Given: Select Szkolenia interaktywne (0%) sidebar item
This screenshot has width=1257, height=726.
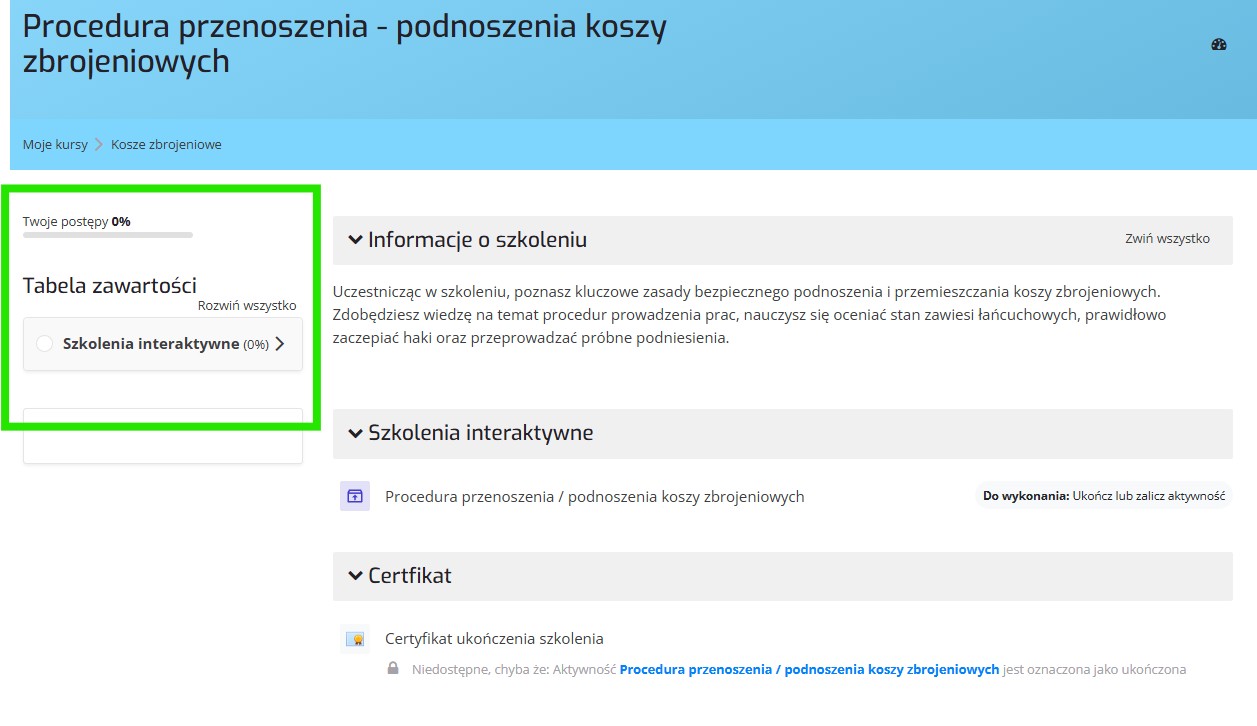Looking at the screenshot, I should click(163, 344).
